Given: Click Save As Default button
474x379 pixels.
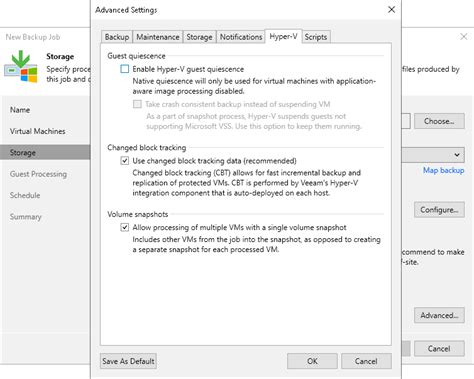Looking at the screenshot, I should pyautogui.click(x=128, y=361).
